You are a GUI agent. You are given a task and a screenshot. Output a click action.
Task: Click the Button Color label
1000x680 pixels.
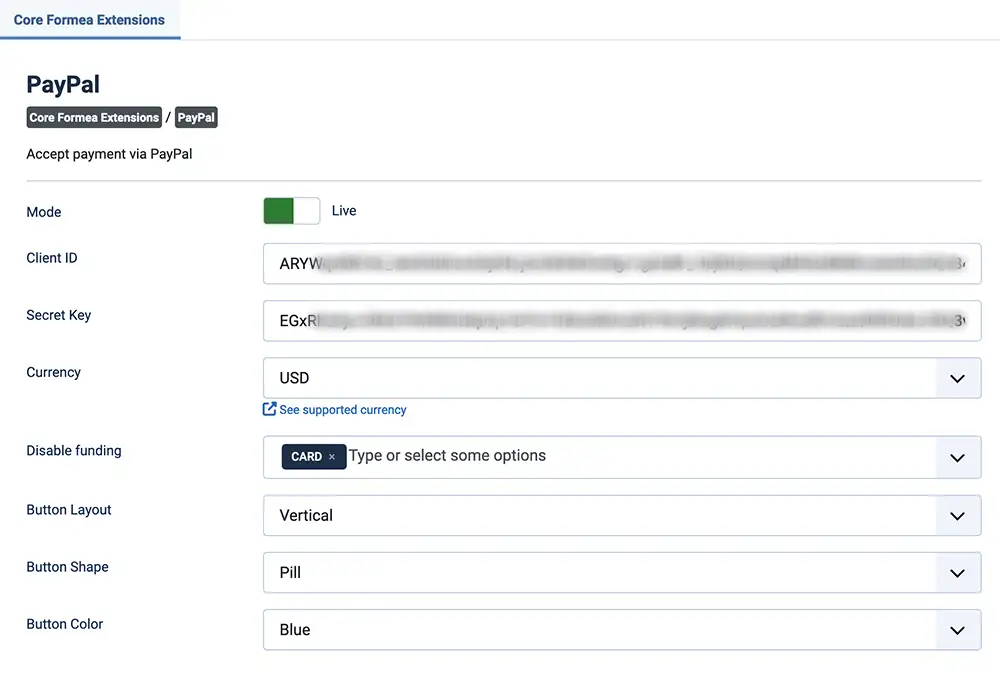(x=64, y=624)
